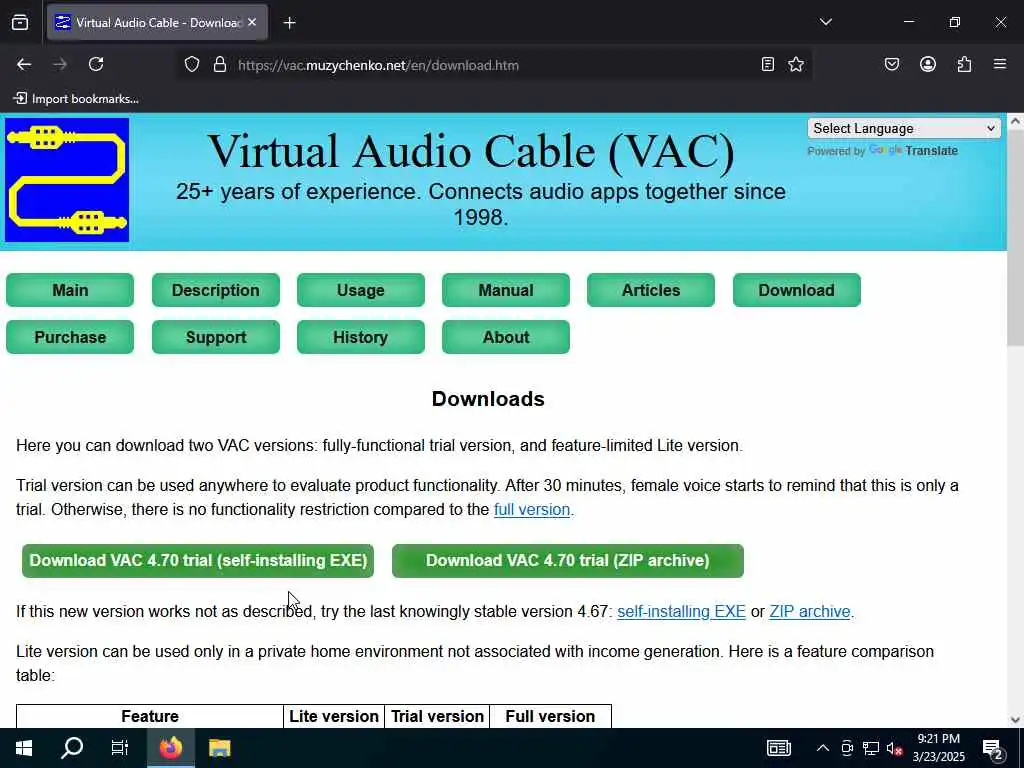The image size is (1024, 768).
Task: Click Import bookmarks in bookmarks bar
Action: pyautogui.click(x=76, y=99)
